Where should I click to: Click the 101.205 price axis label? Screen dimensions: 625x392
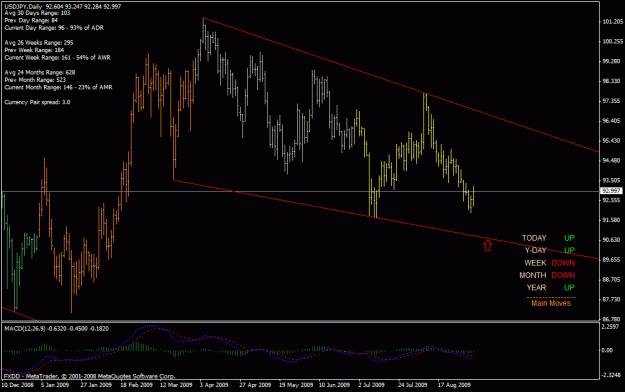click(x=613, y=22)
